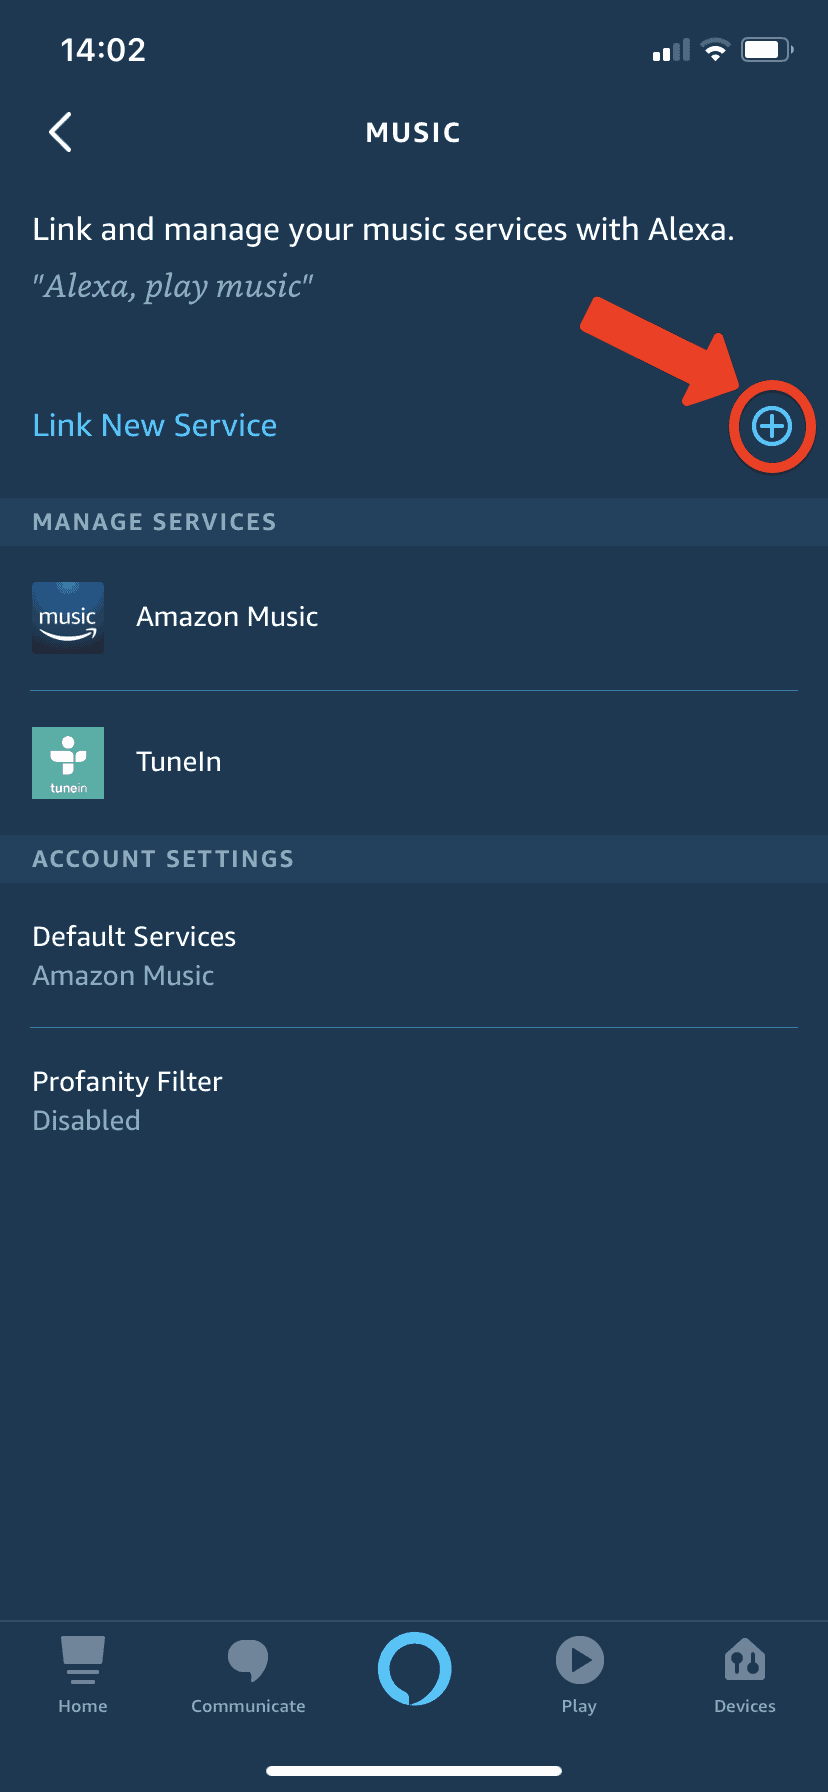This screenshot has width=828, height=1792.
Task: Open the Devices tab
Action: [x=745, y=1676]
